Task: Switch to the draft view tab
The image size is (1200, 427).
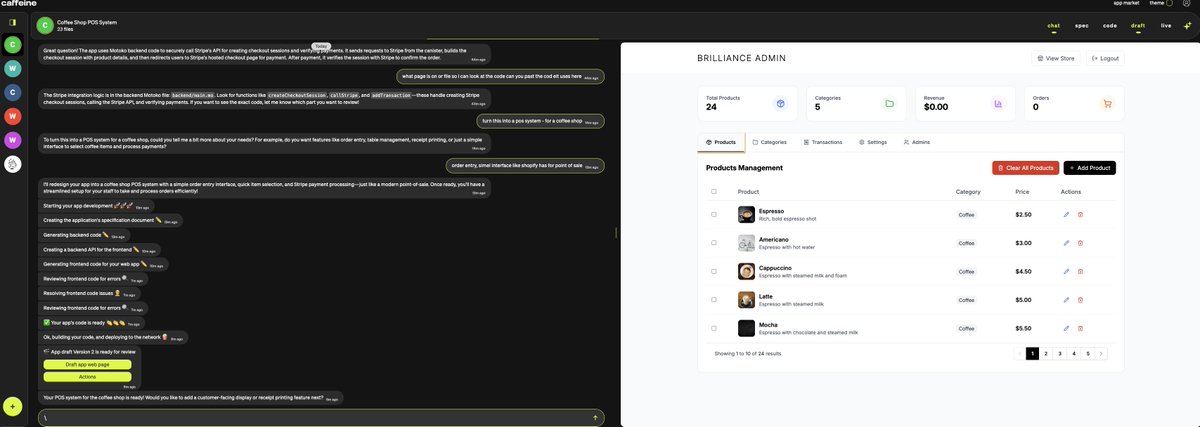Action: [x=1138, y=25]
